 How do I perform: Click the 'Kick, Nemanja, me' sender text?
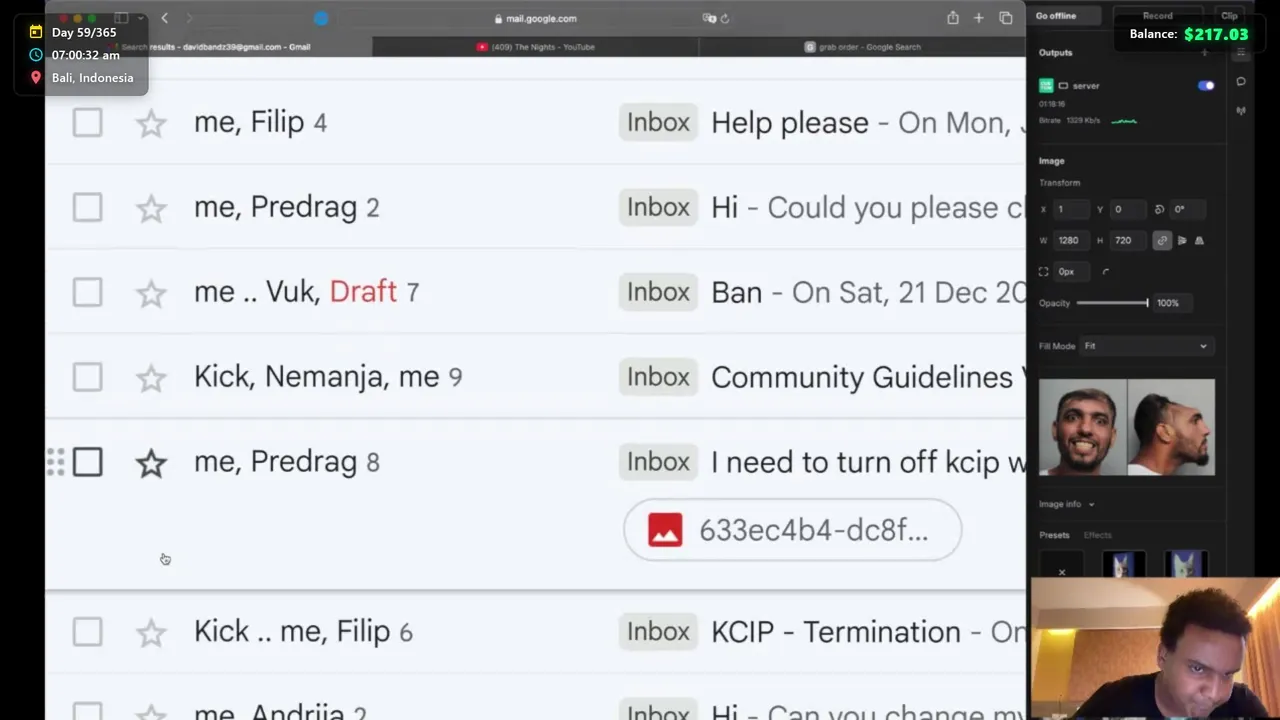[x=316, y=377]
